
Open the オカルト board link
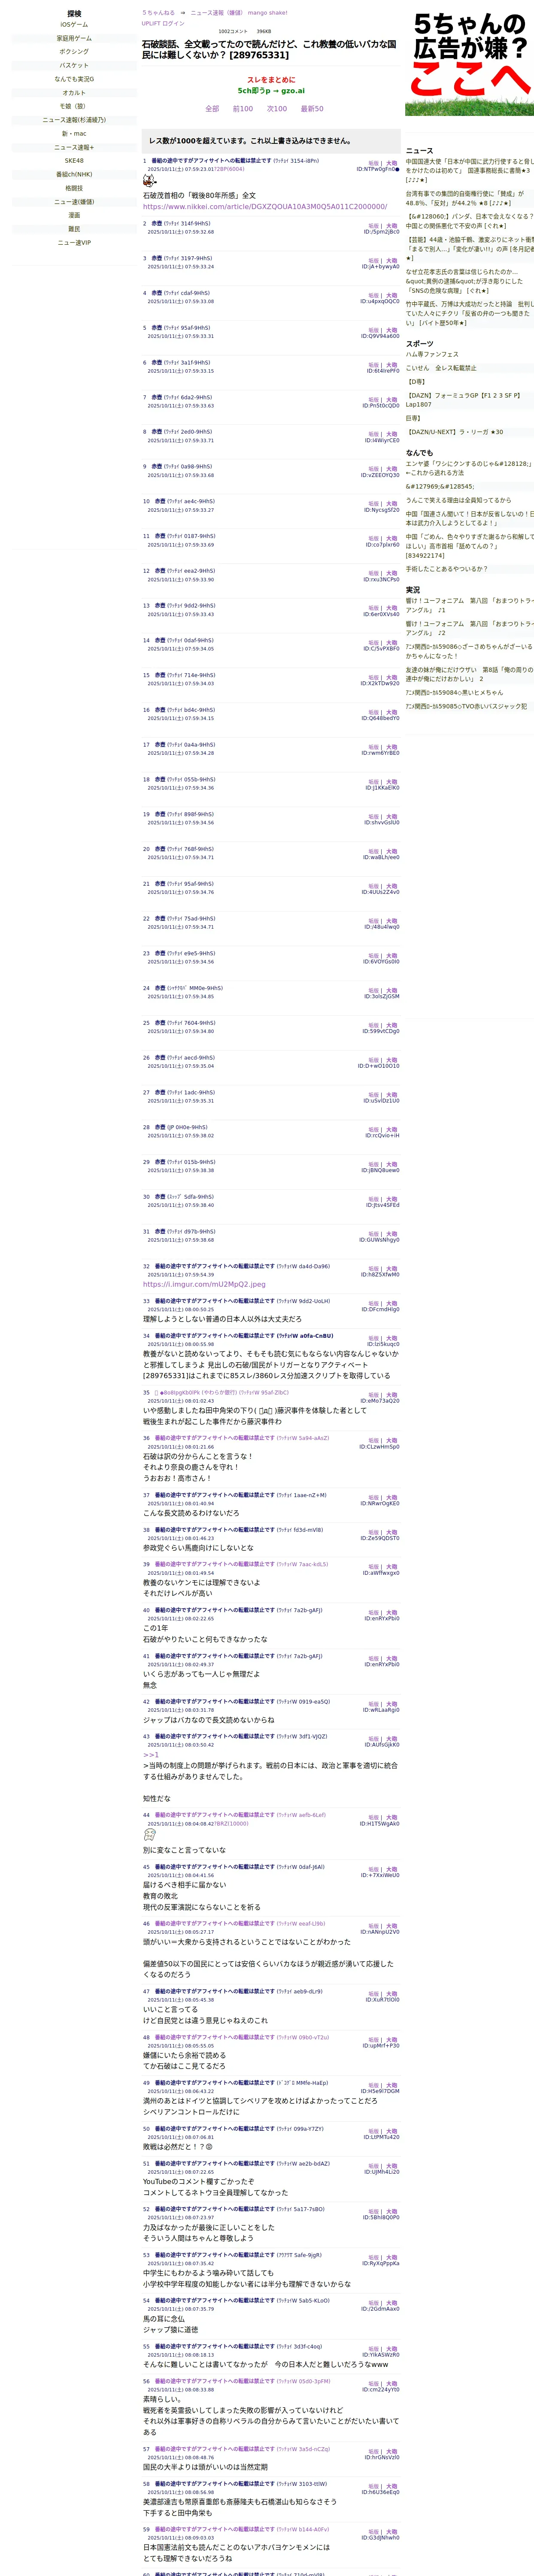click(74, 93)
